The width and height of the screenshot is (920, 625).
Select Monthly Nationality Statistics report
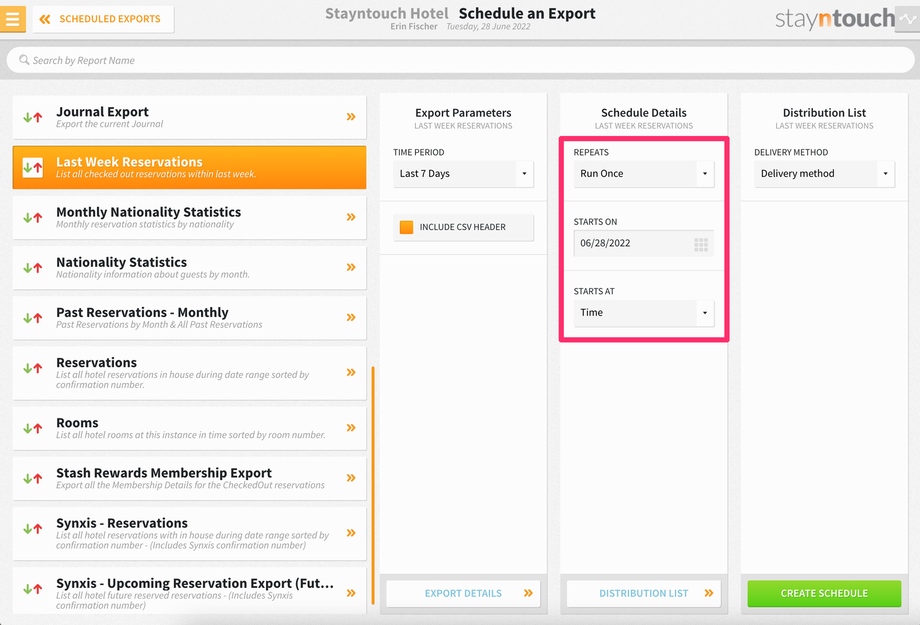tap(190, 217)
